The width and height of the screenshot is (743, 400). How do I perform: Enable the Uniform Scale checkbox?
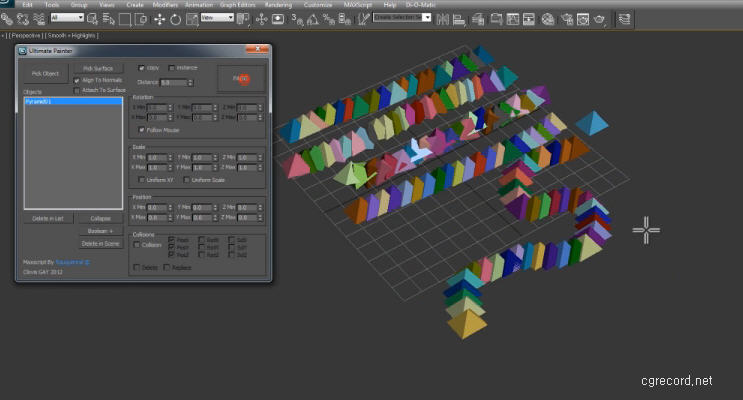186,180
